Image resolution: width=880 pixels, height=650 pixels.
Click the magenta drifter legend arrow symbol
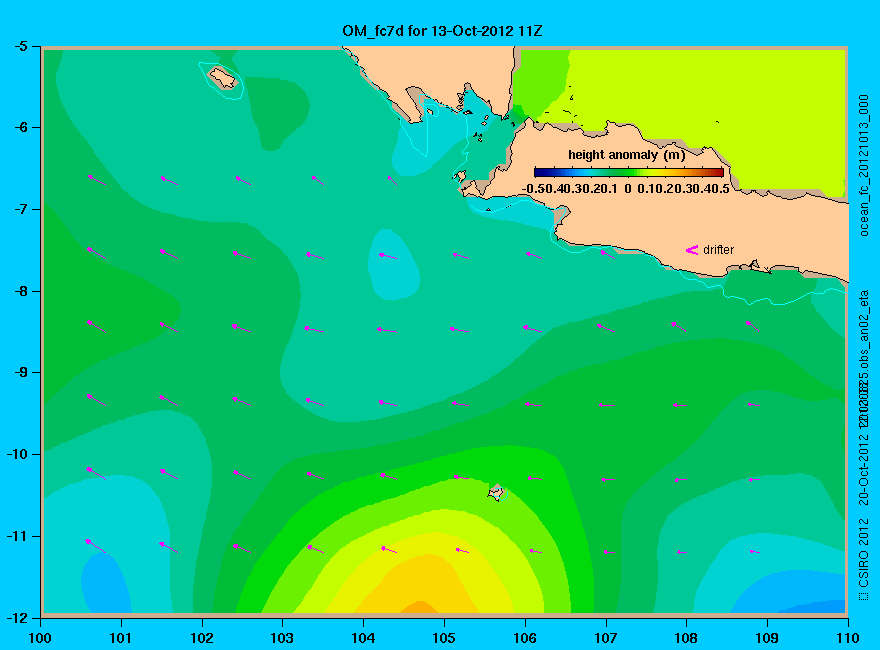[x=691, y=250]
